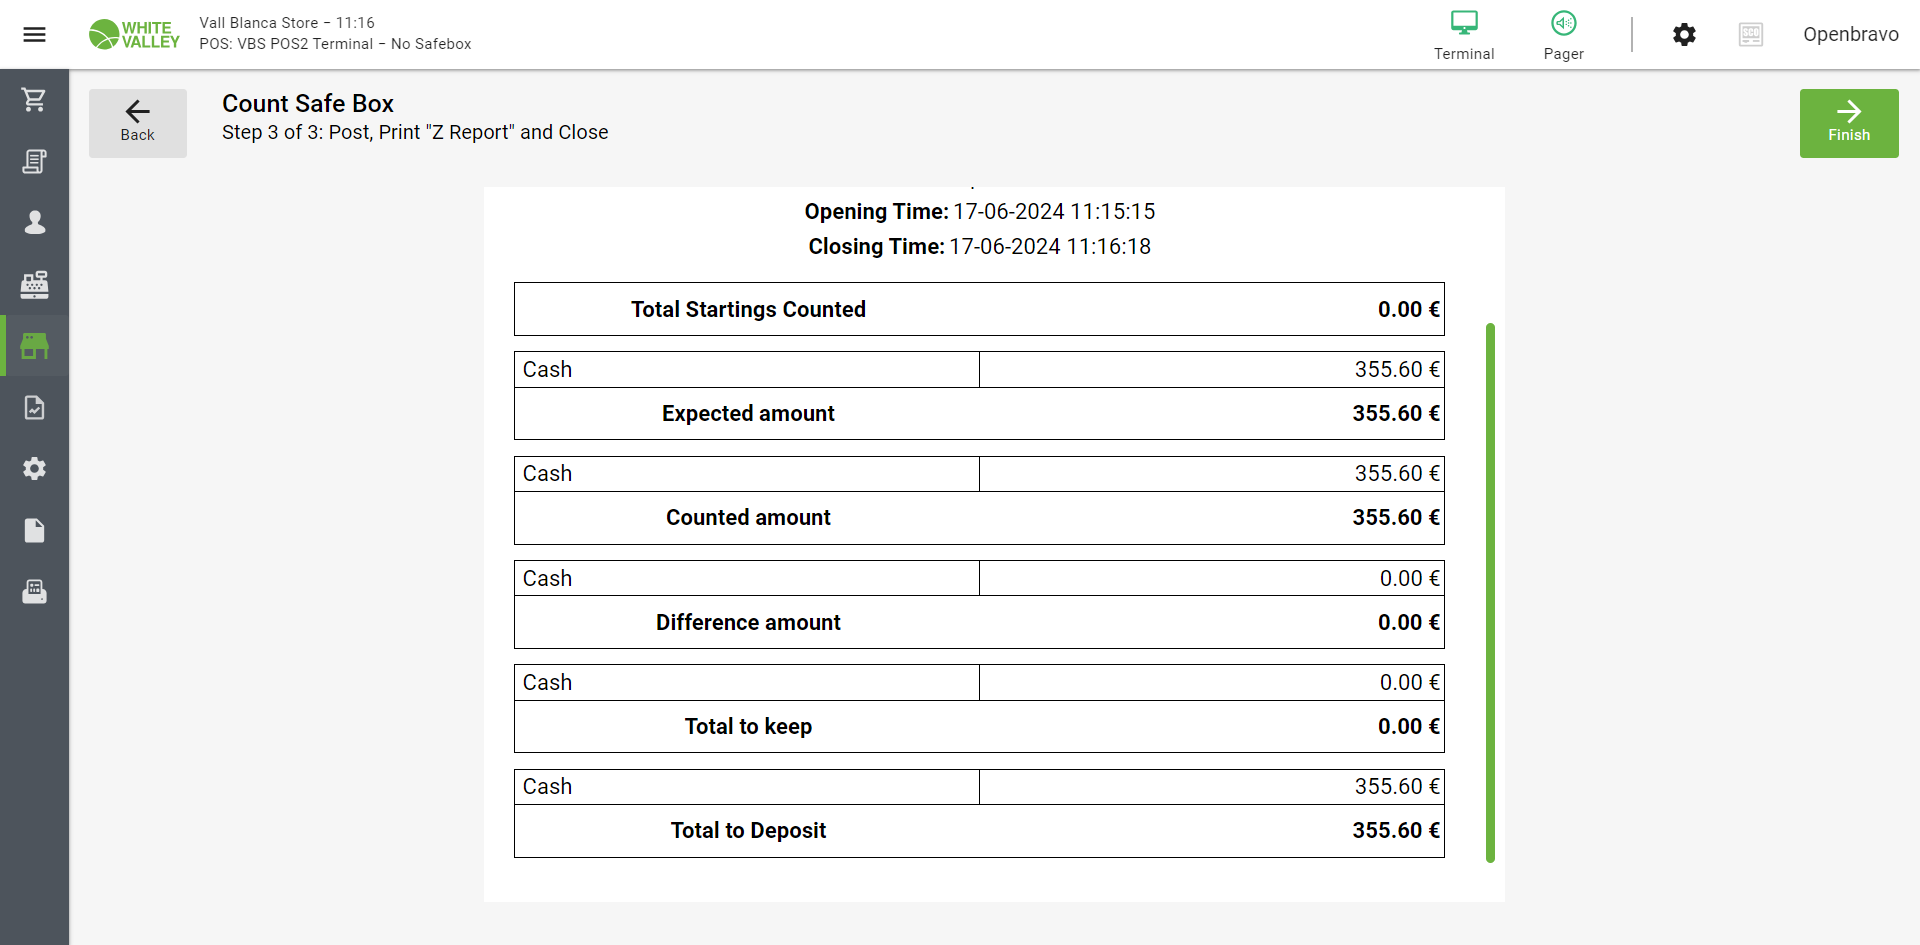Viewport: 1920px width, 945px height.
Task: Open the Openbravo user menu
Action: (x=1850, y=35)
